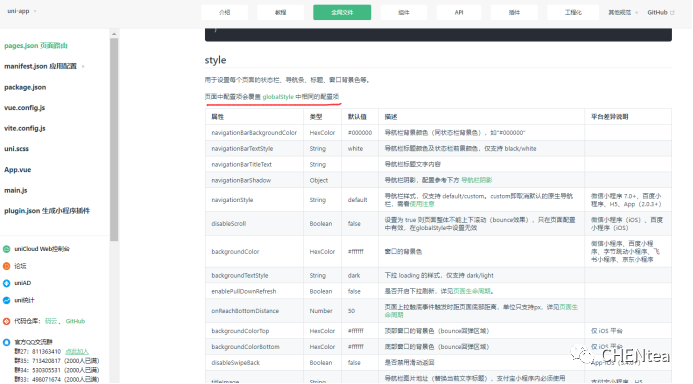Follow the 使用注意 link in navigationStyle row

coord(422,204)
